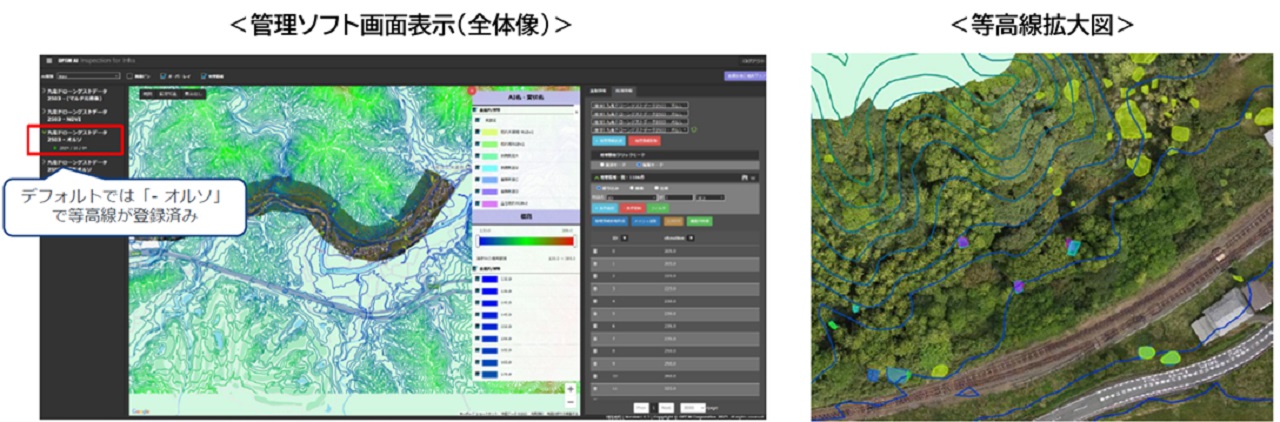Expand the first drone data tree item
The width and height of the screenshot is (1280, 422).
pyautogui.click(x=44, y=92)
